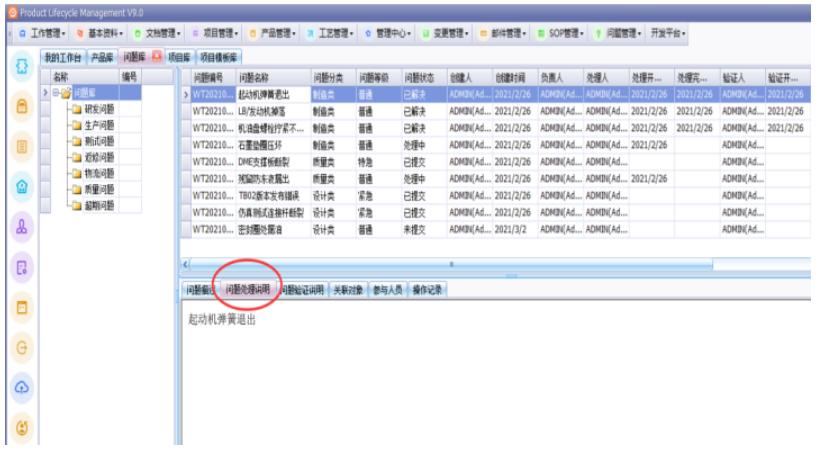Viewport: 823px width, 458px height.
Task: Open the 参与人员 detail tab
Action: 388,290
